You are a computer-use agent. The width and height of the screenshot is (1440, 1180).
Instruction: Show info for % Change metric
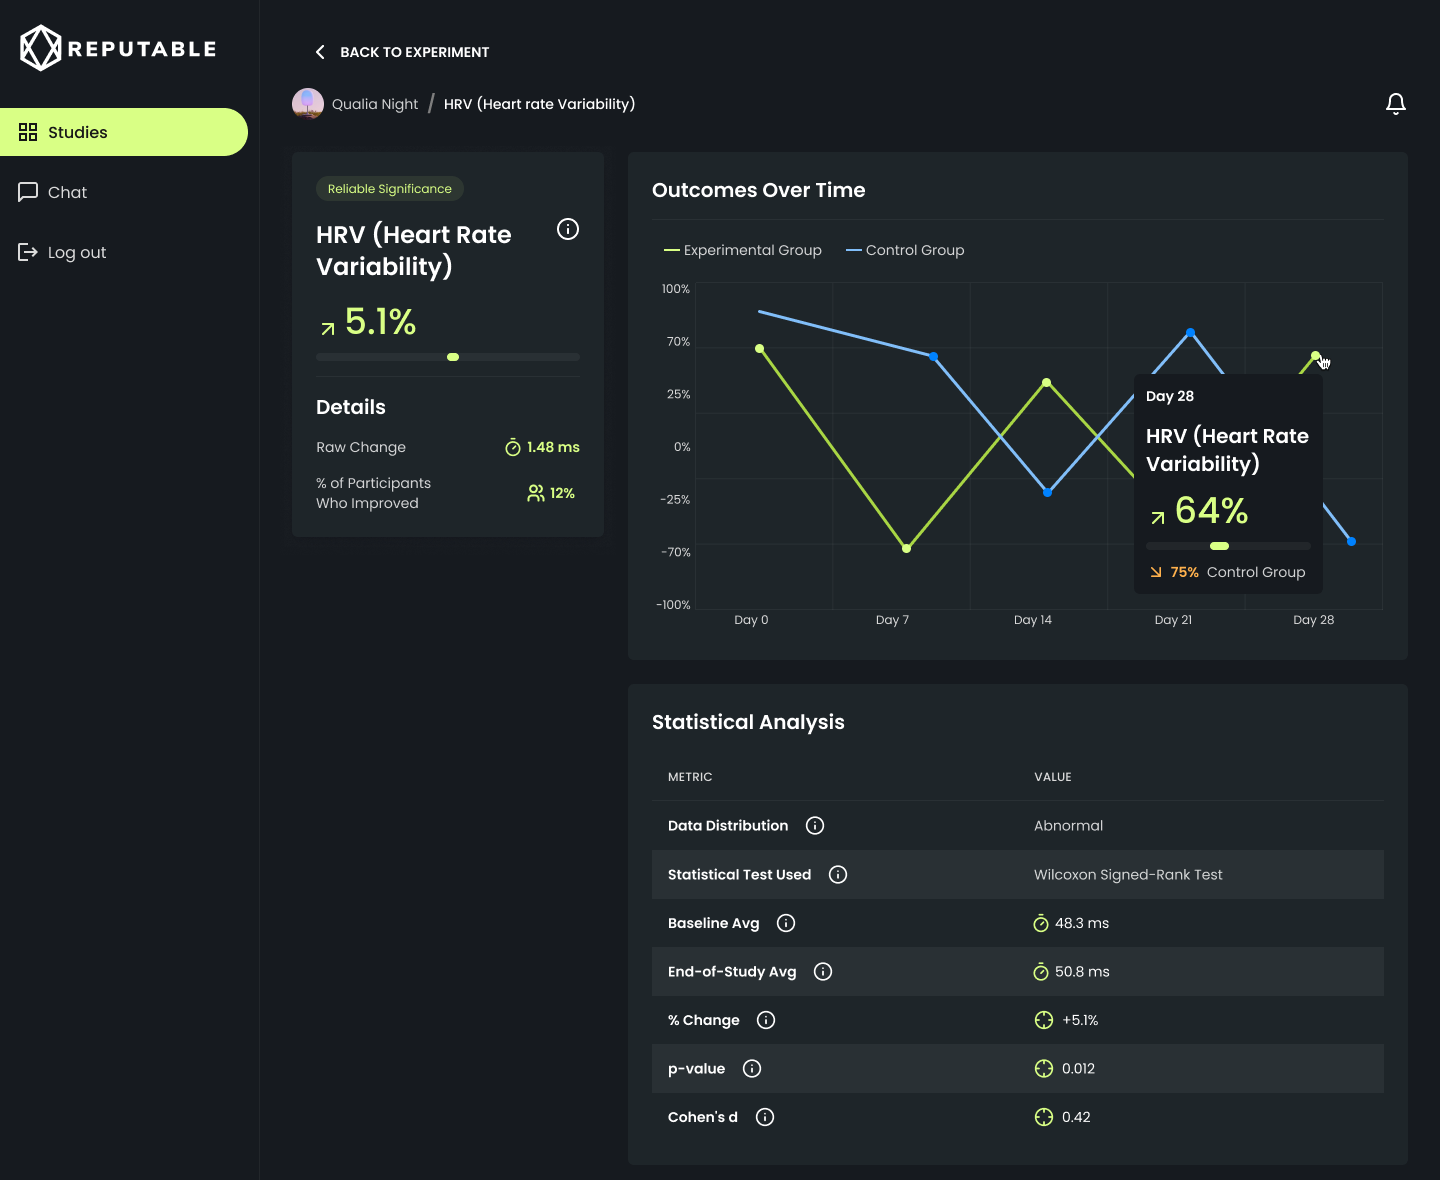[x=766, y=1020]
